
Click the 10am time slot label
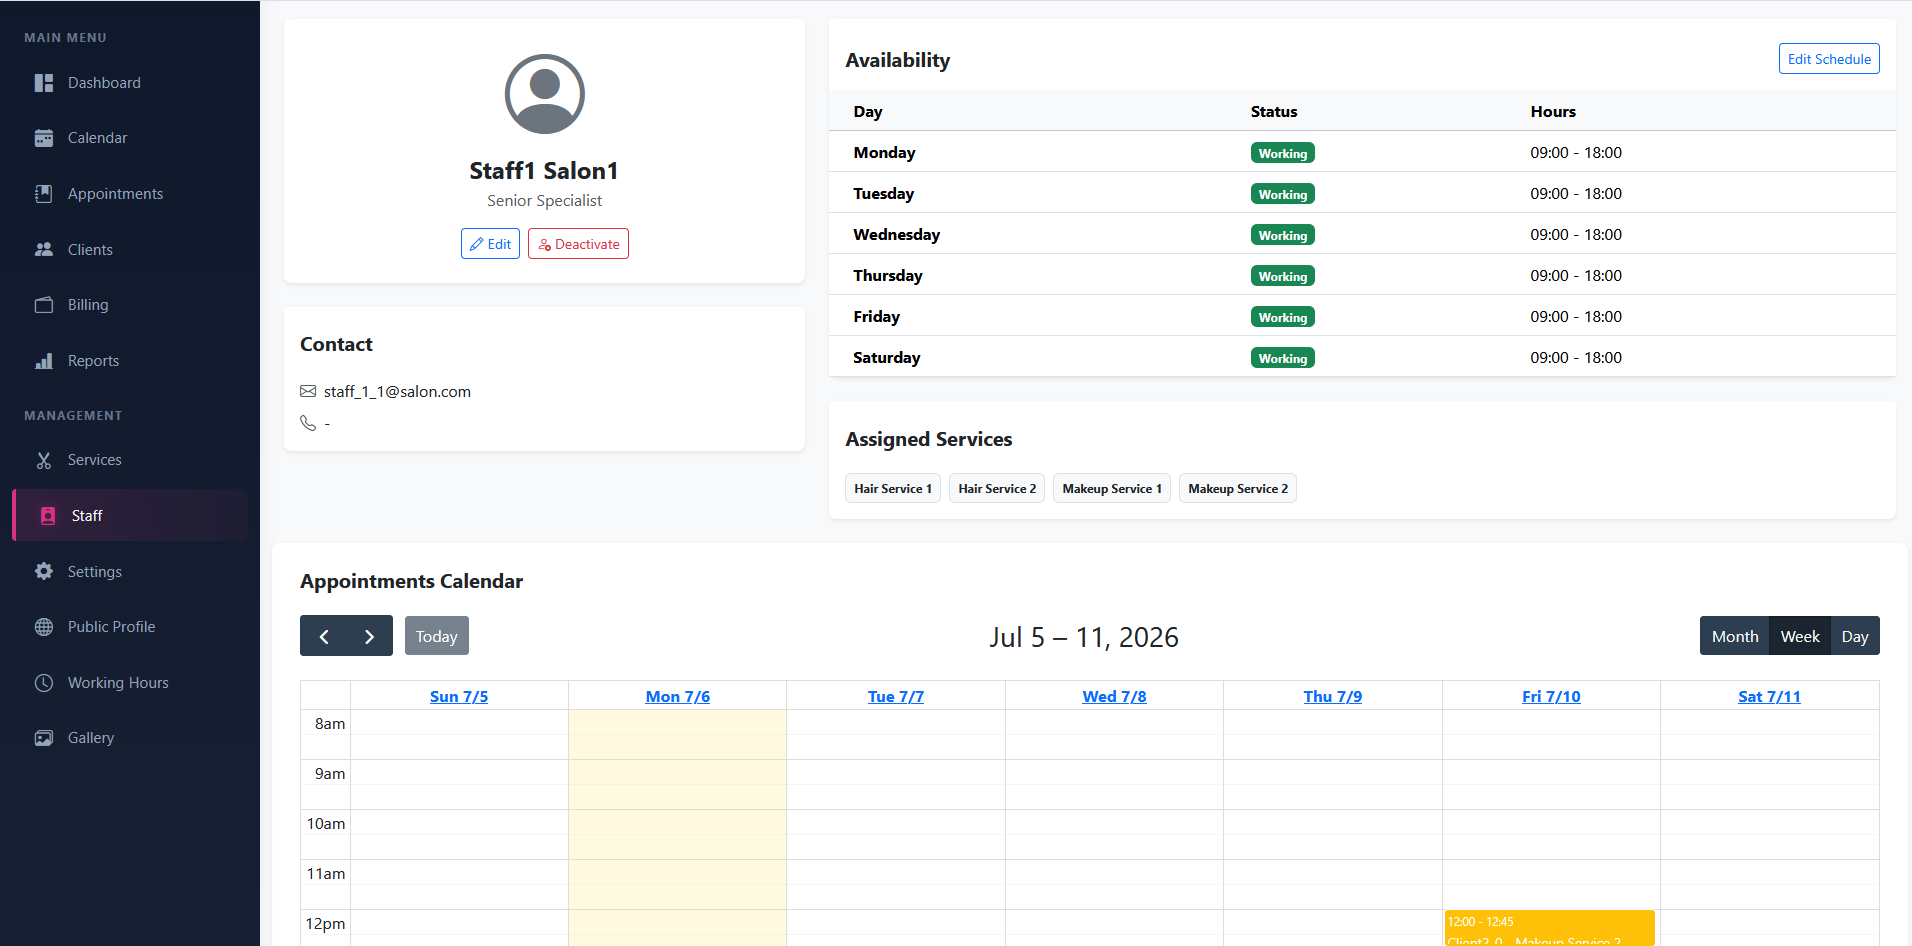(x=326, y=824)
